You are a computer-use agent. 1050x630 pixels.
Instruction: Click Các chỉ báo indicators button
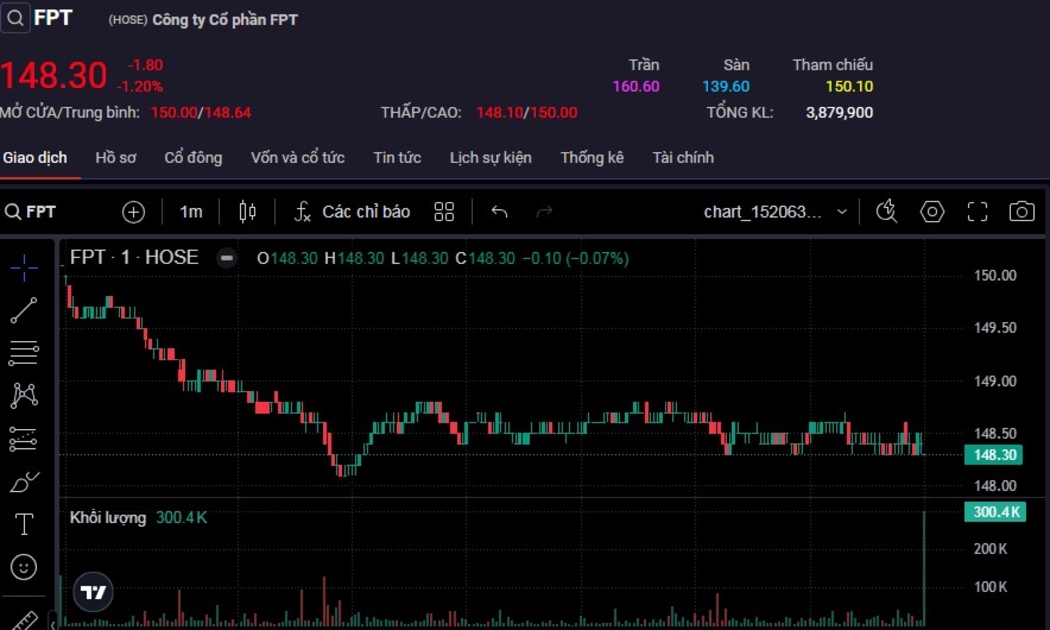[x=352, y=212]
